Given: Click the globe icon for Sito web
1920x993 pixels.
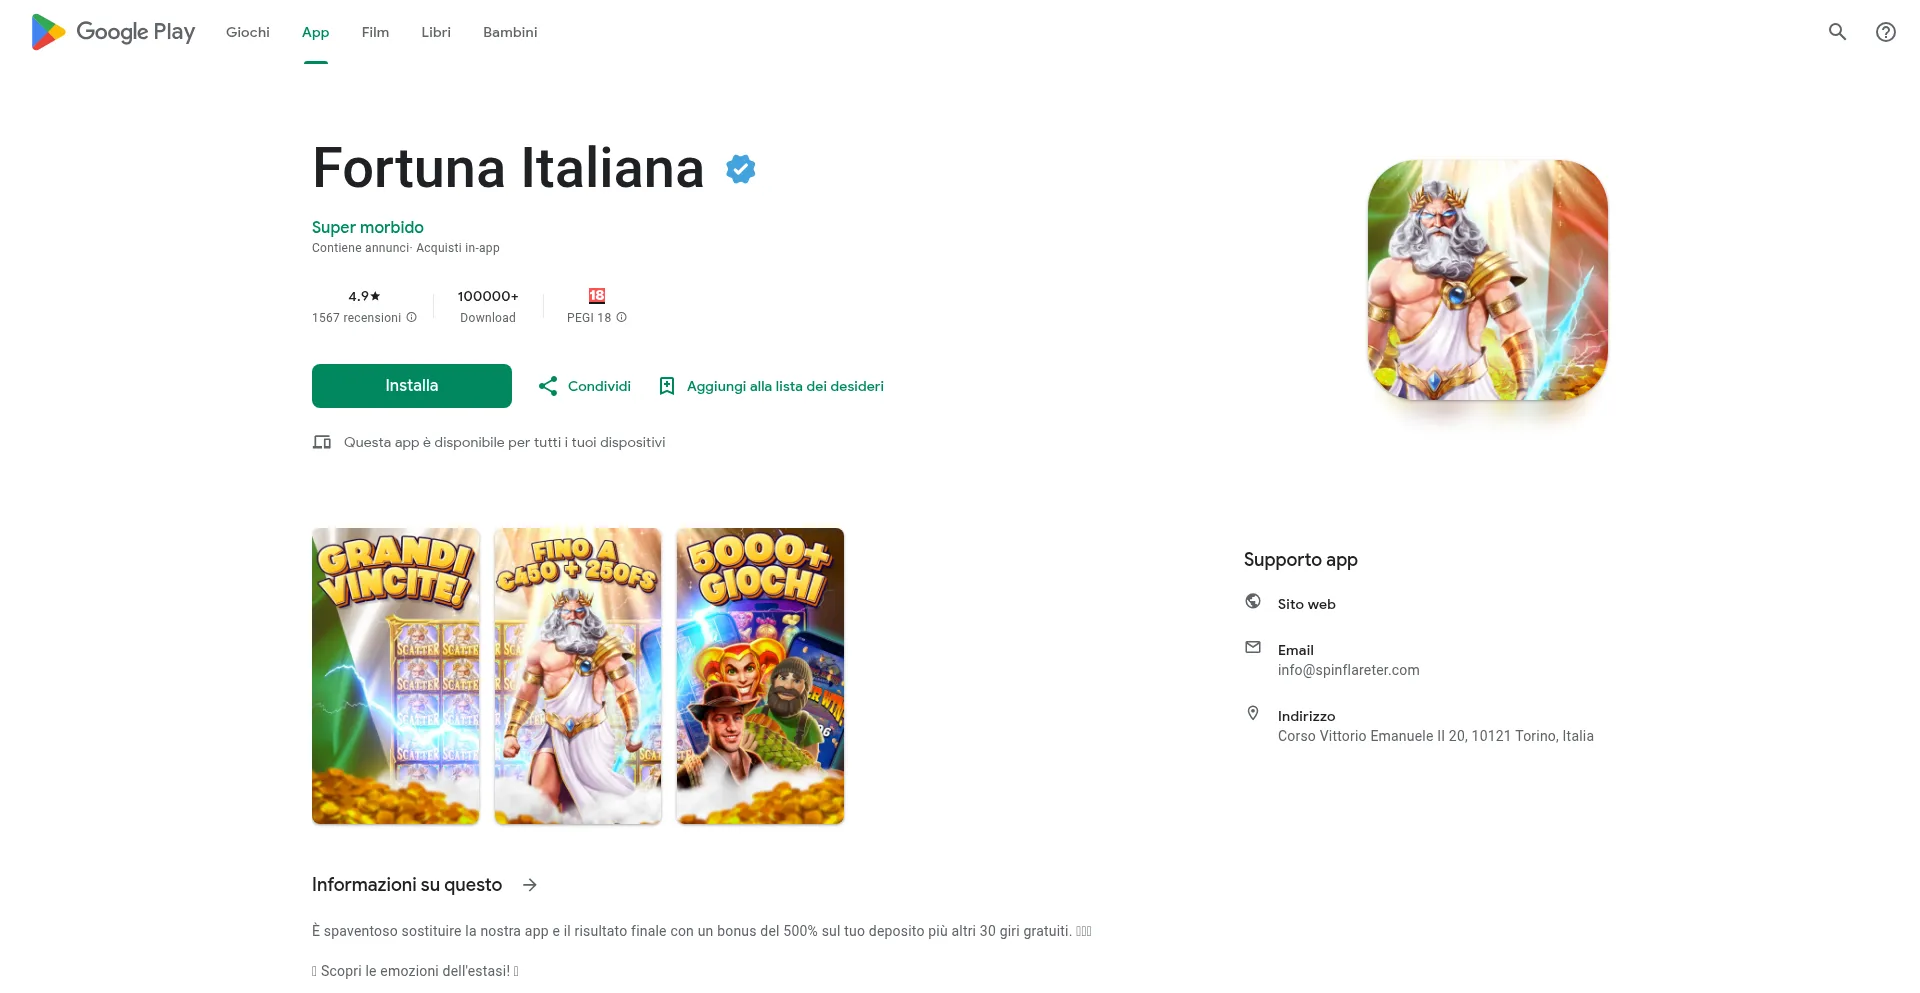Looking at the screenshot, I should (x=1253, y=601).
